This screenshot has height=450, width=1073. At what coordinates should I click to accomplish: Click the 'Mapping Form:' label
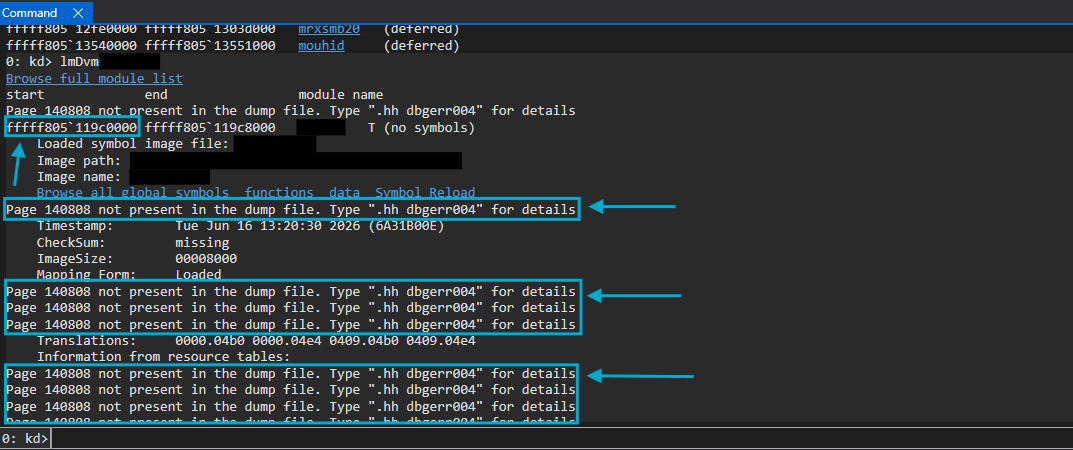(x=86, y=274)
